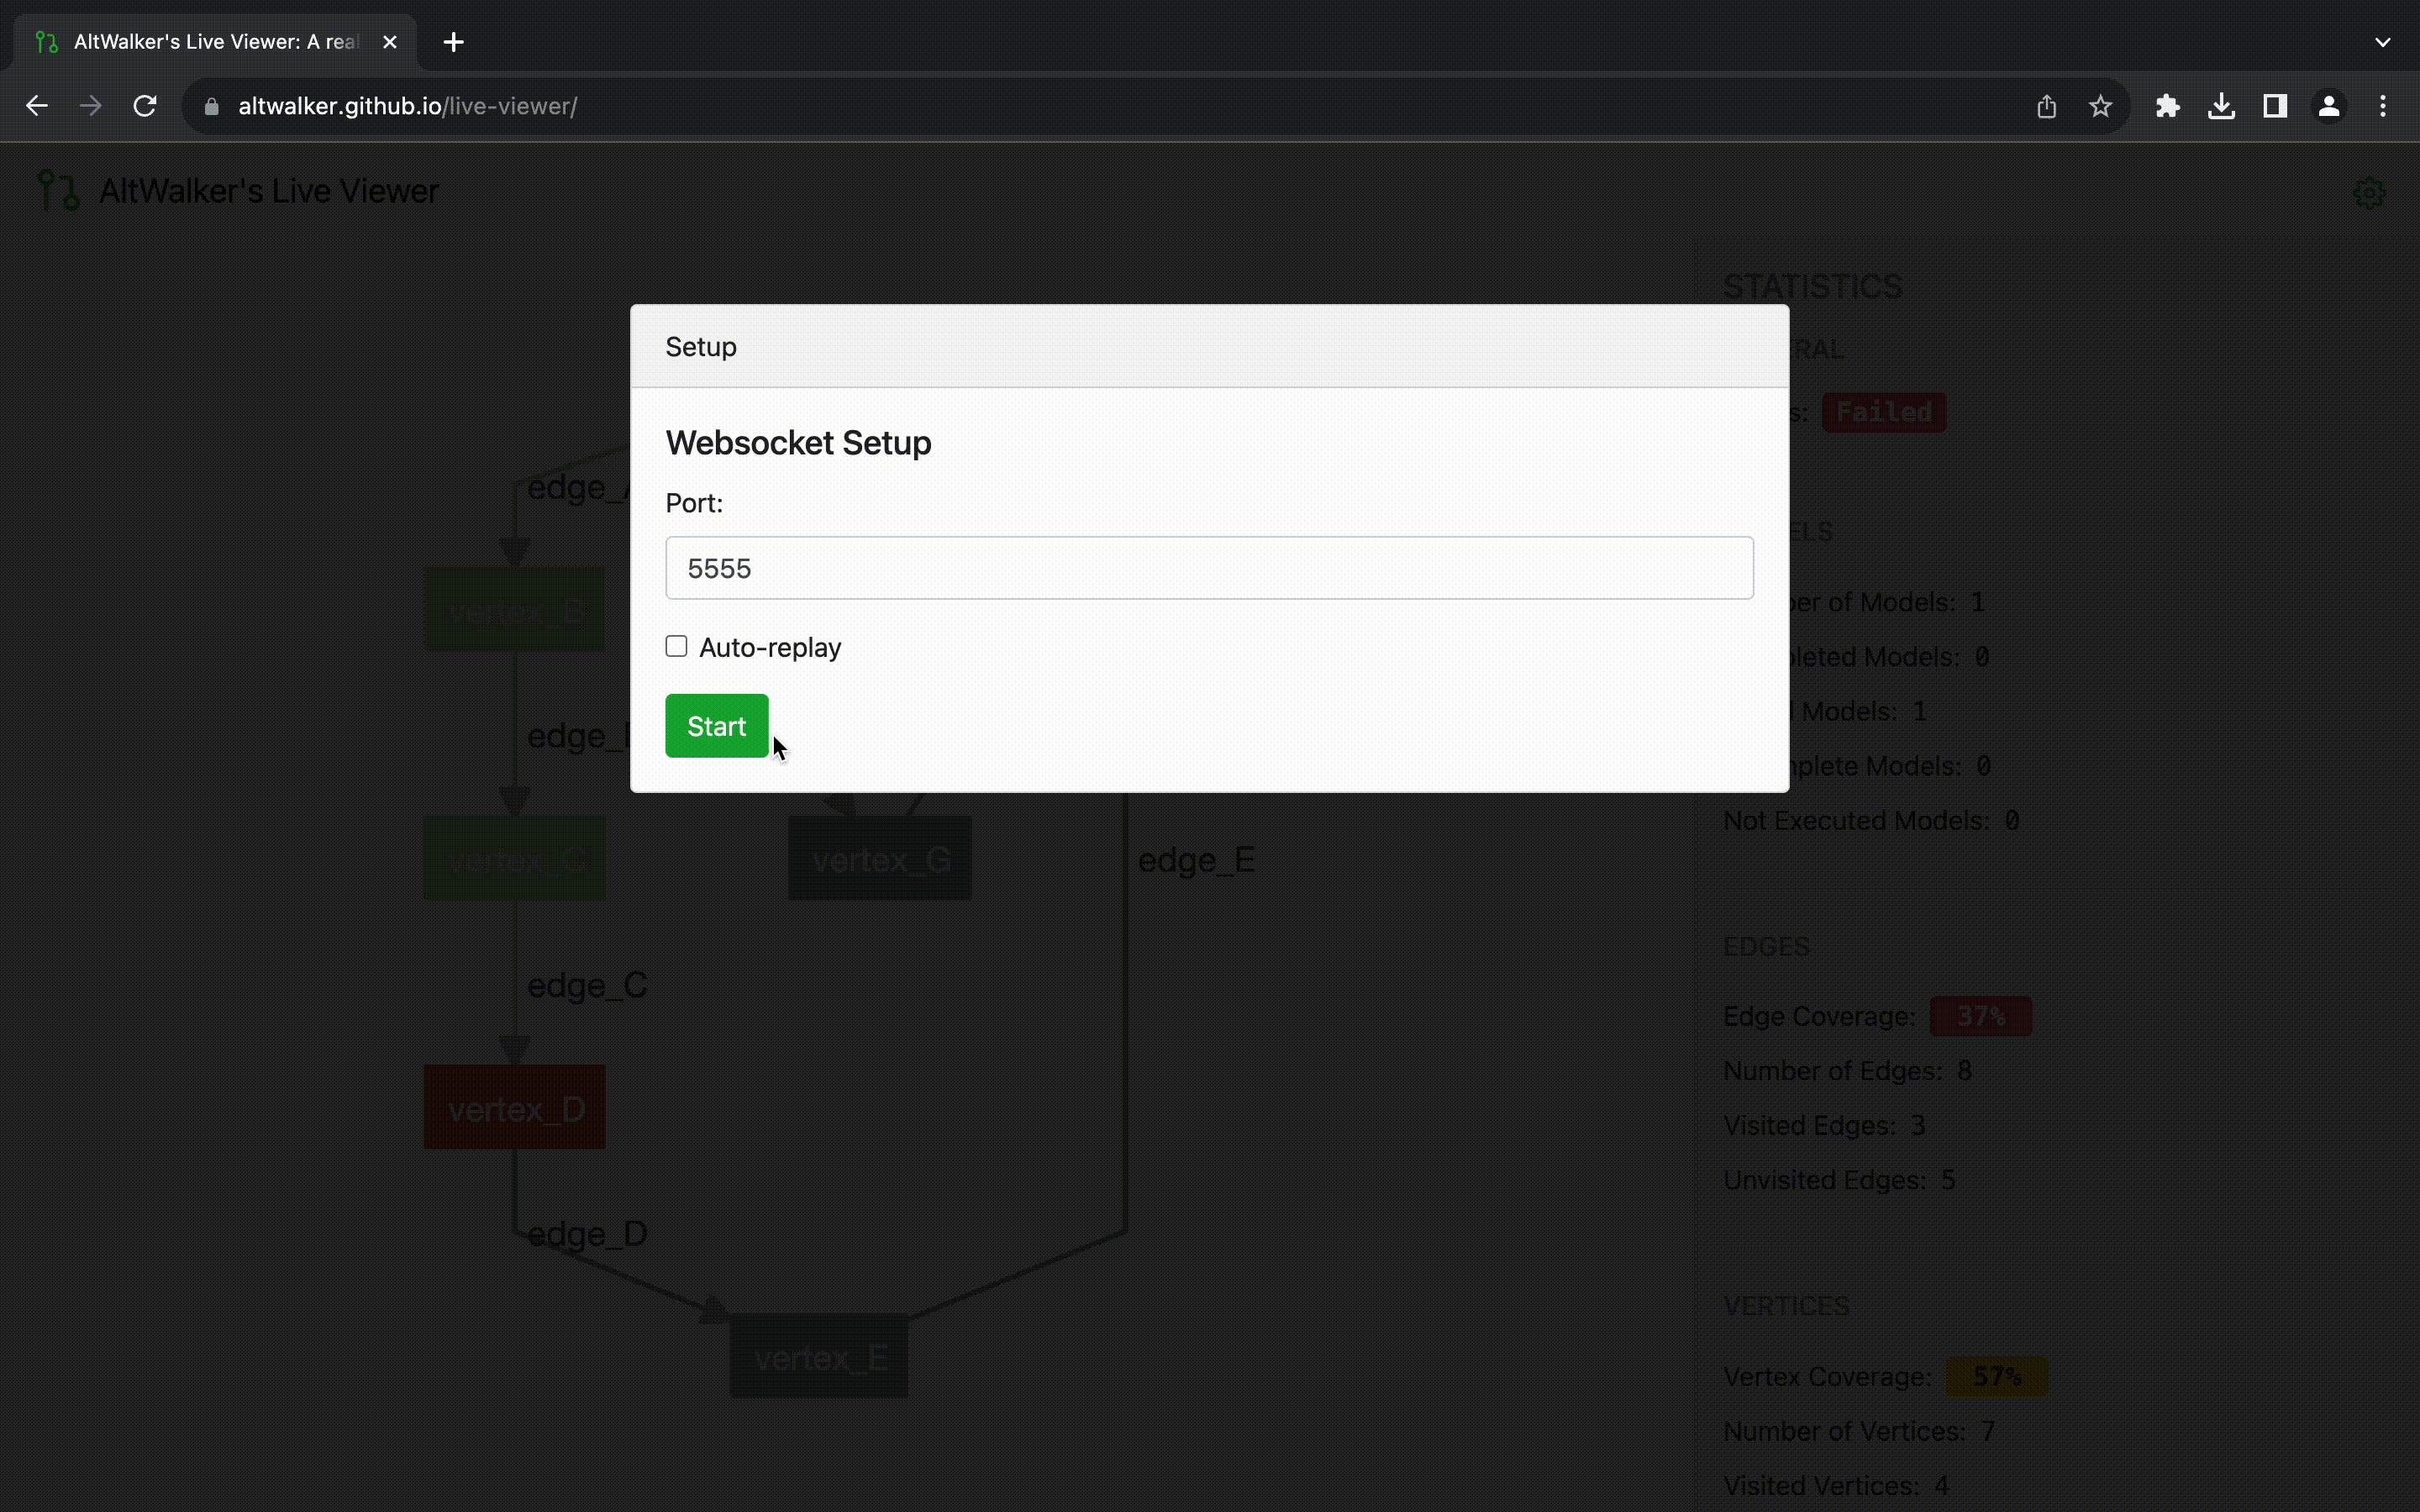Expand the tab list chevron at top right
This screenshot has width=2420, height=1512.
point(2384,42)
